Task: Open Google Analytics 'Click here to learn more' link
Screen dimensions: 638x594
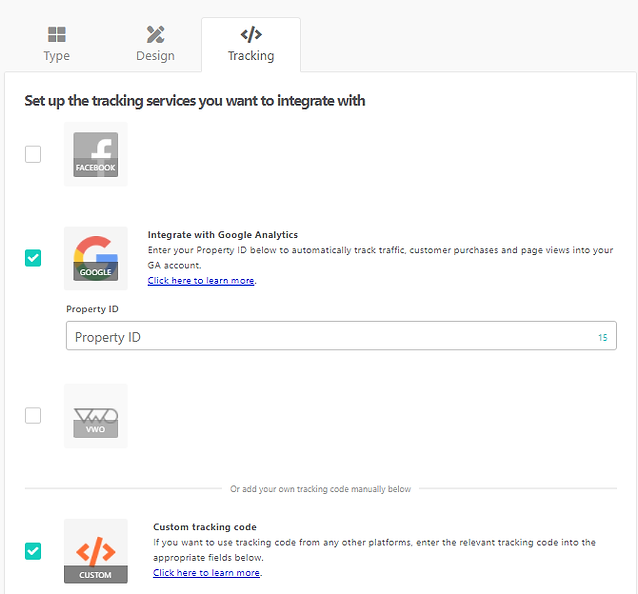Action: (x=201, y=281)
